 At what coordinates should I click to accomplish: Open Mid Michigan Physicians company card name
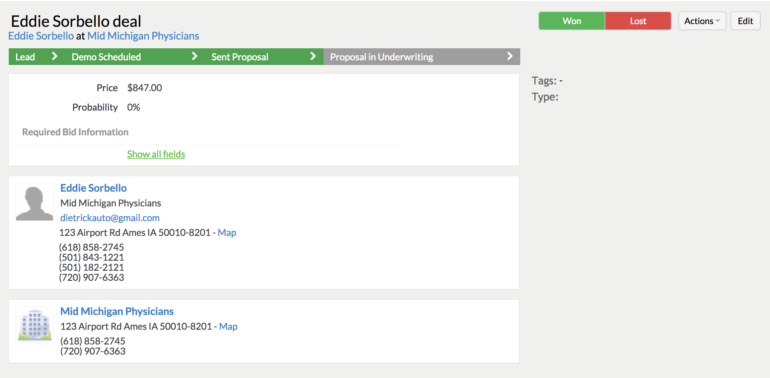tap(117, 311)
